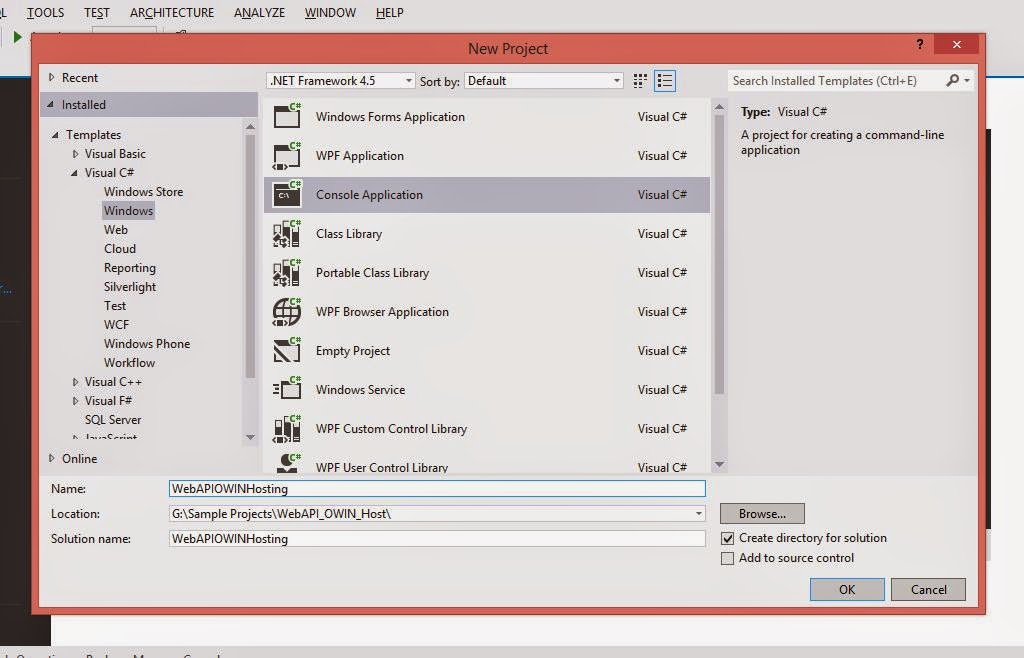Click the search magnifier icon

click(952, 80)
